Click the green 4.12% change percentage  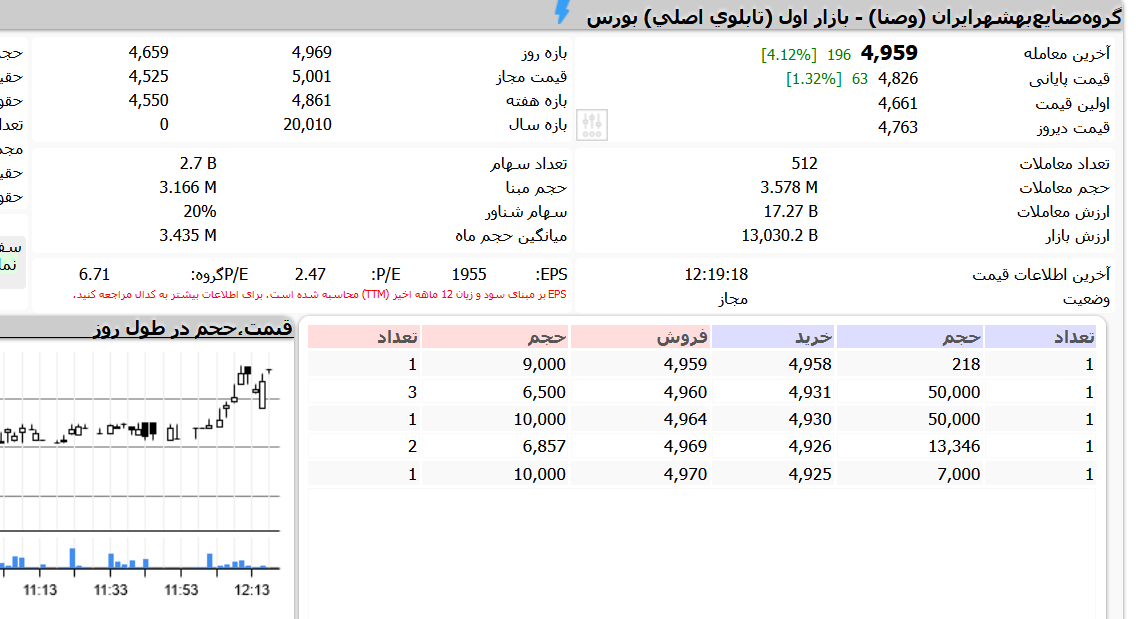pyautogui.click(x=789, y=54)
